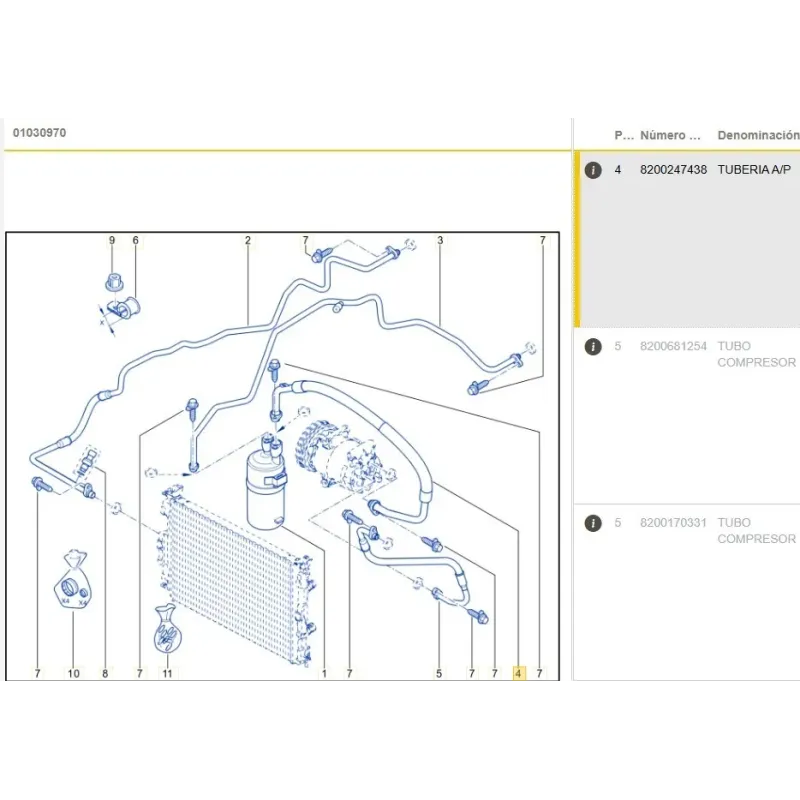Select the TUBERIA A/P row
Screen dimensions: 800x800
click(690, 240)
